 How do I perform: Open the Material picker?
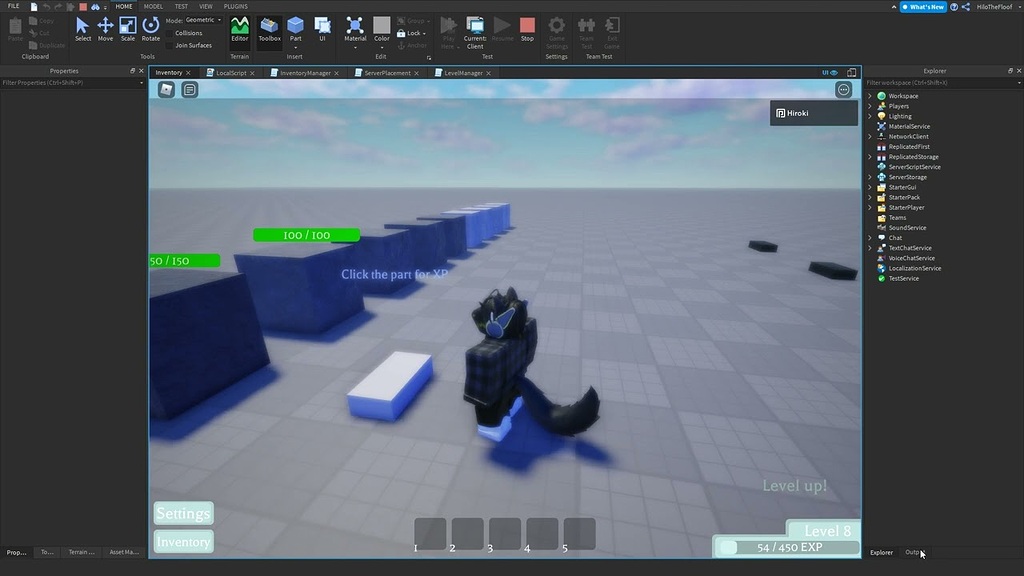tap(354, 27)
